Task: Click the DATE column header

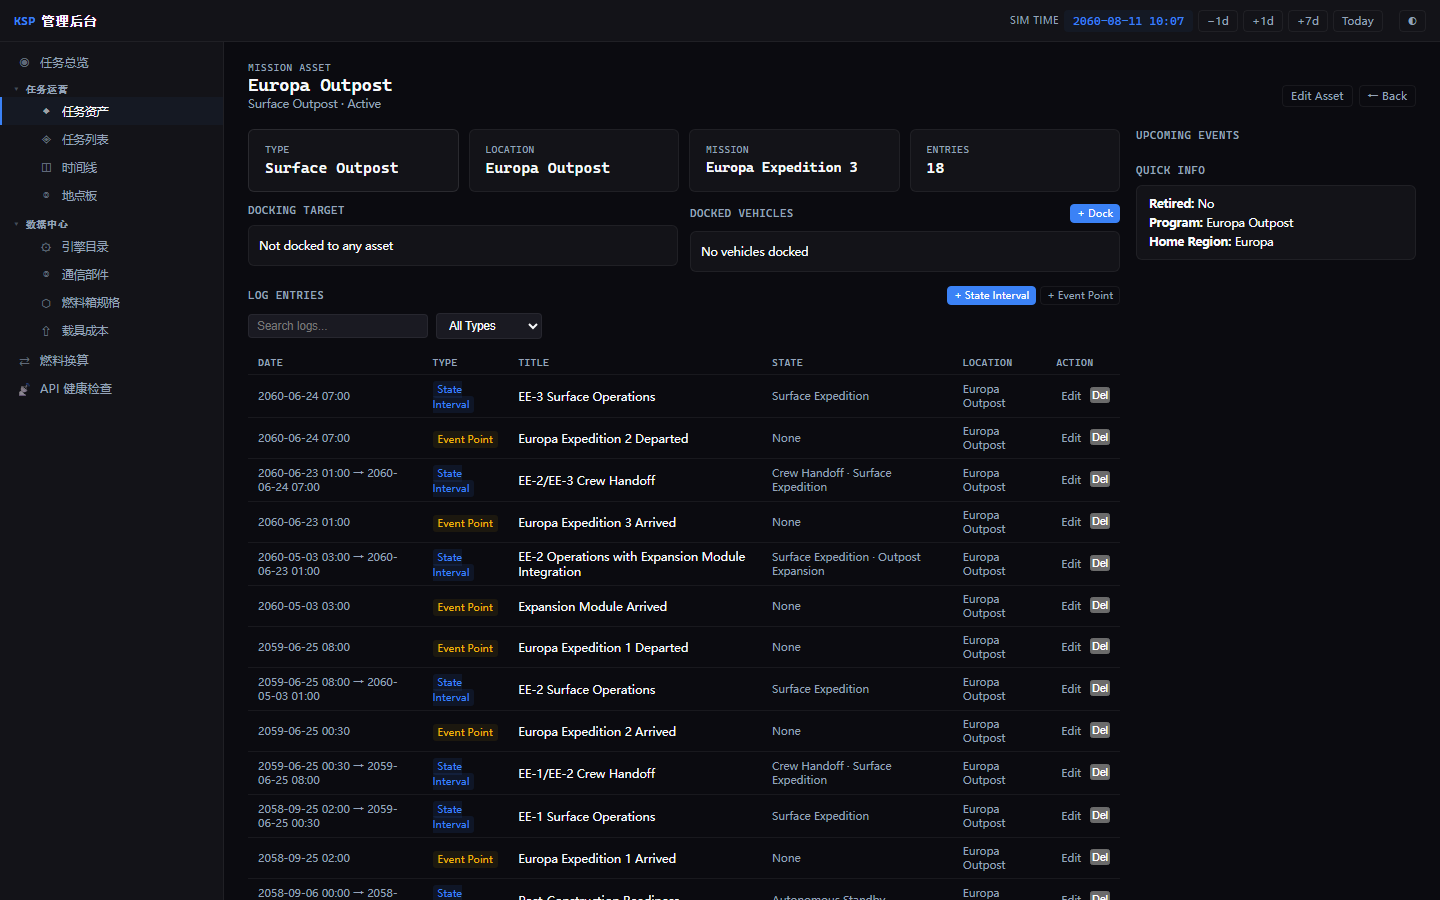Action: coord(270,363)
